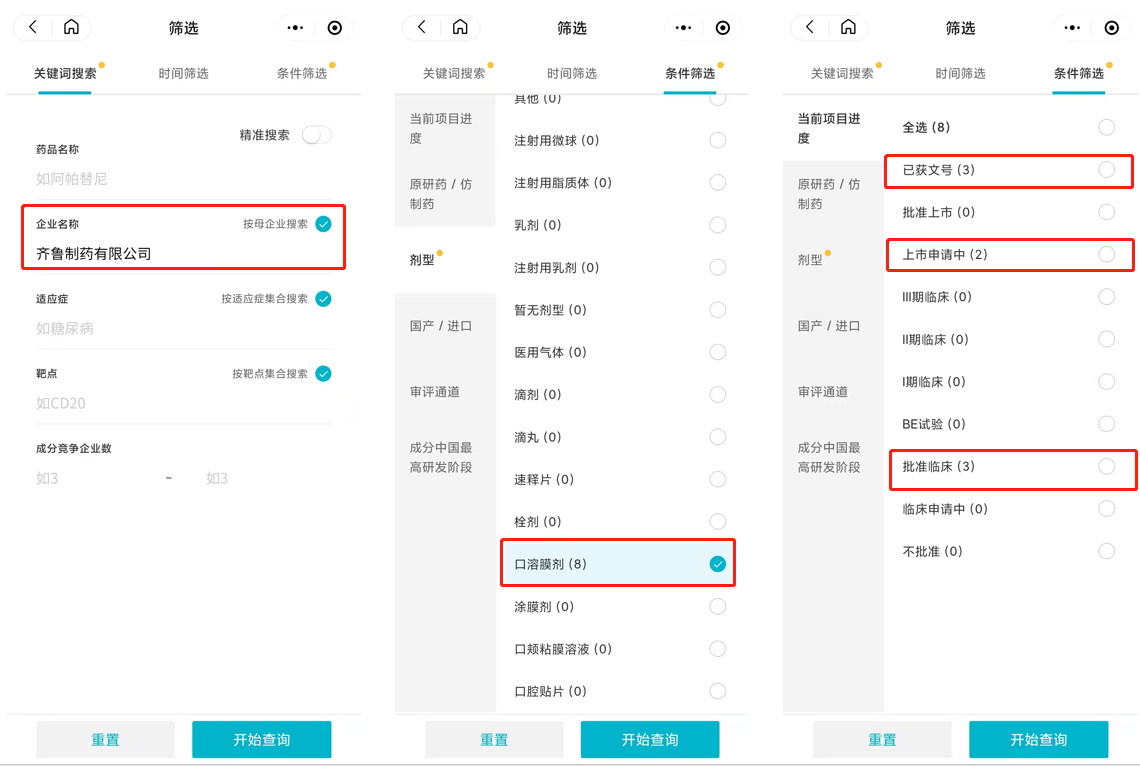Uncheck the 按适应症集合搜索 checkbox
This screenshot has width=1140, height=766.
pos(323,299)
